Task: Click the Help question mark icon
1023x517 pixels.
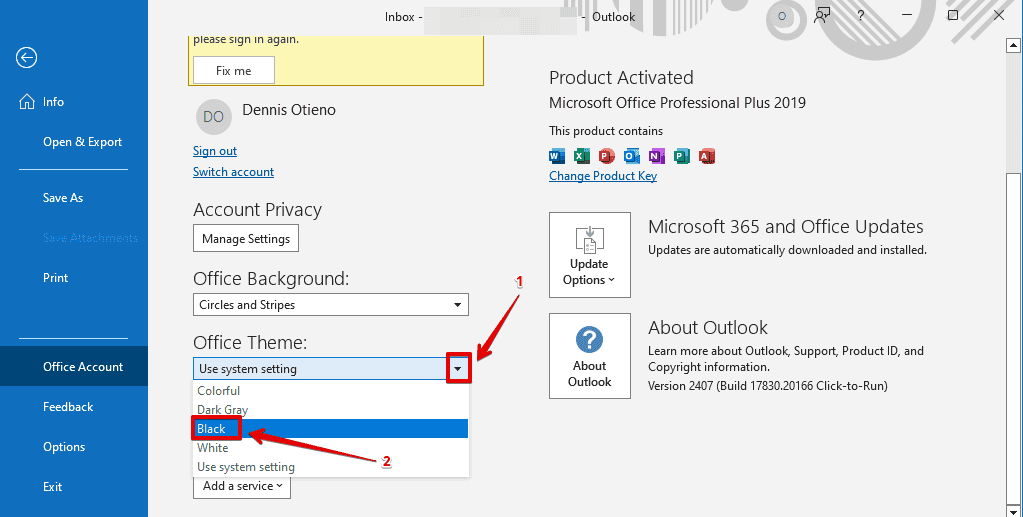Action: coord(861,16)
